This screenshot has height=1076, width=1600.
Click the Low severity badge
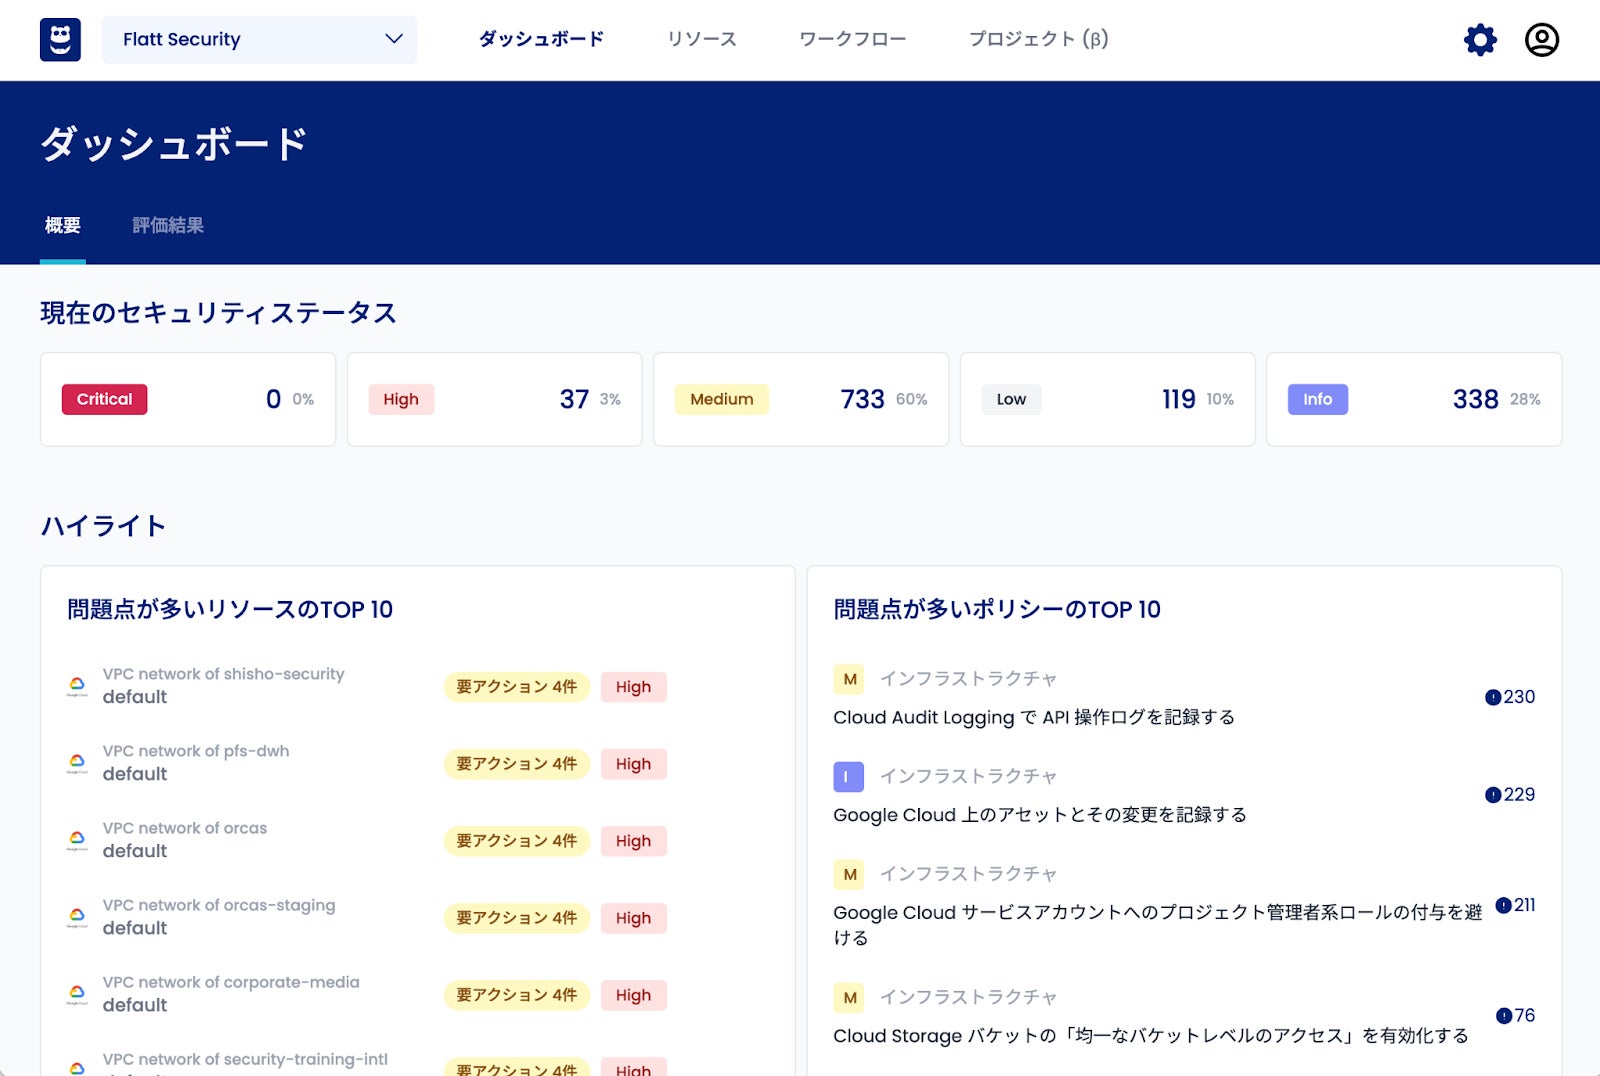[1011, 399]
